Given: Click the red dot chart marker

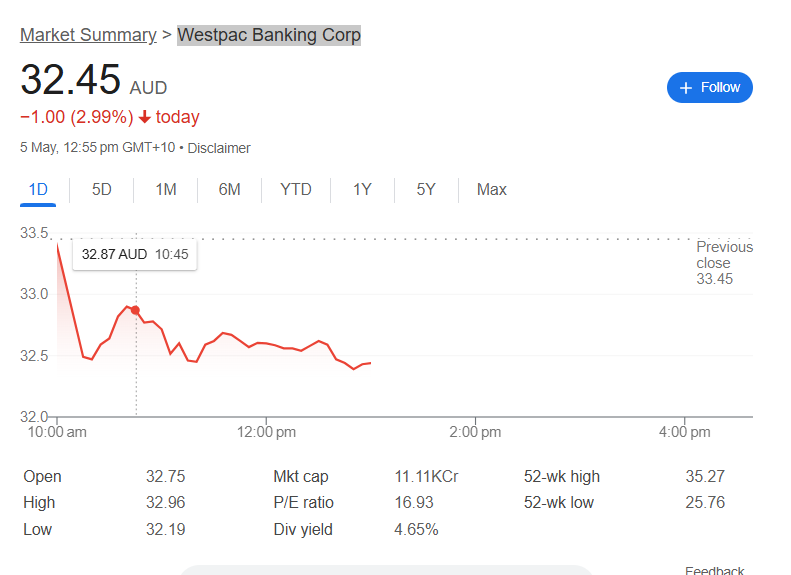Looking at the screenshot, I should [135, 310].
